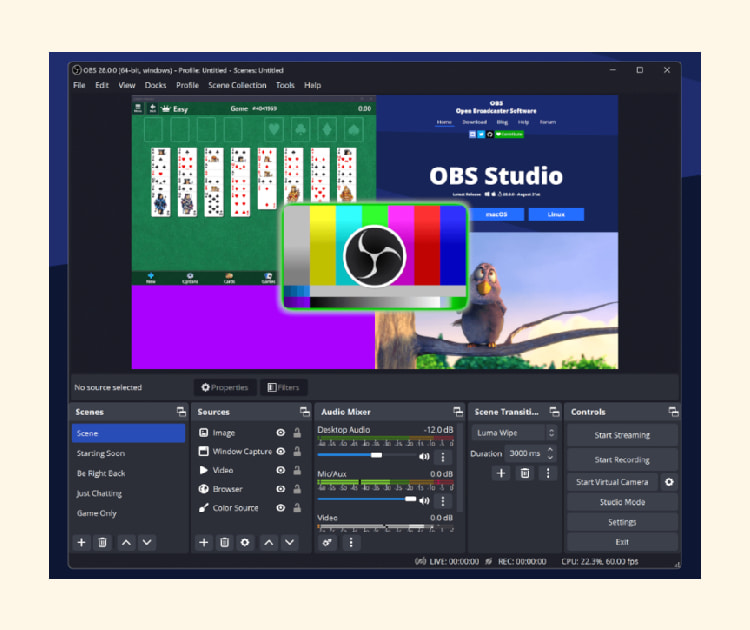
Task: Open the Luma Wipe transition dropdown
Action: coord(514,433)
